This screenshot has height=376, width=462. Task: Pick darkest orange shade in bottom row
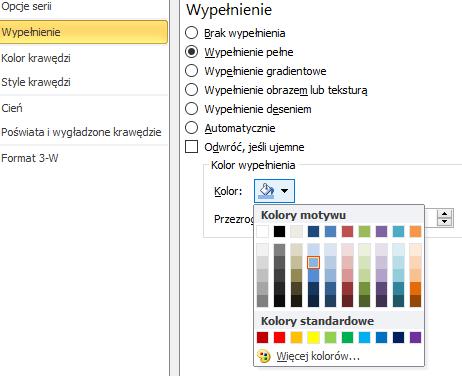[x=416, y=301]
